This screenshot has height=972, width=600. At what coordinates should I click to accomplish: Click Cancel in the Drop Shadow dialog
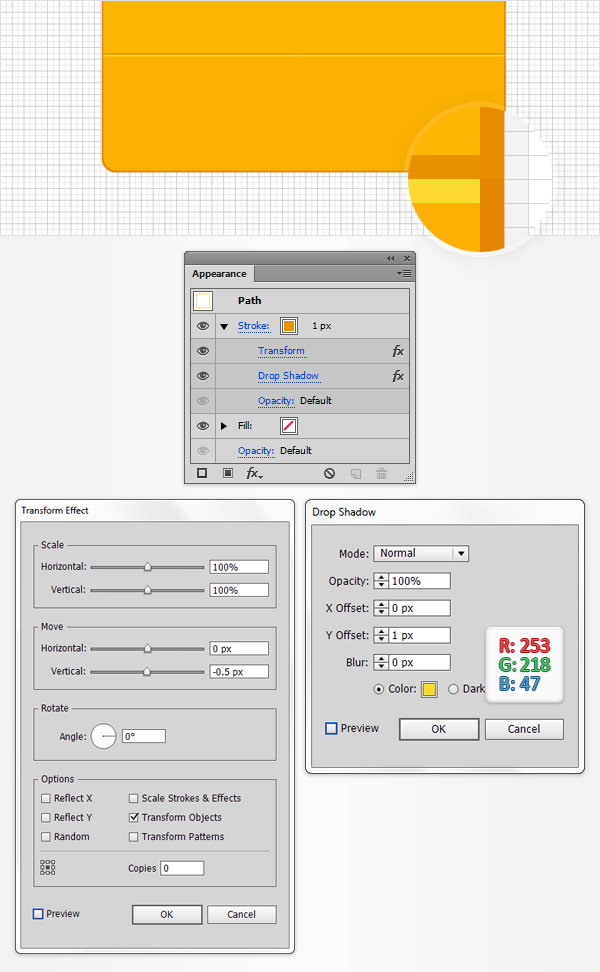tap(524, 729)
